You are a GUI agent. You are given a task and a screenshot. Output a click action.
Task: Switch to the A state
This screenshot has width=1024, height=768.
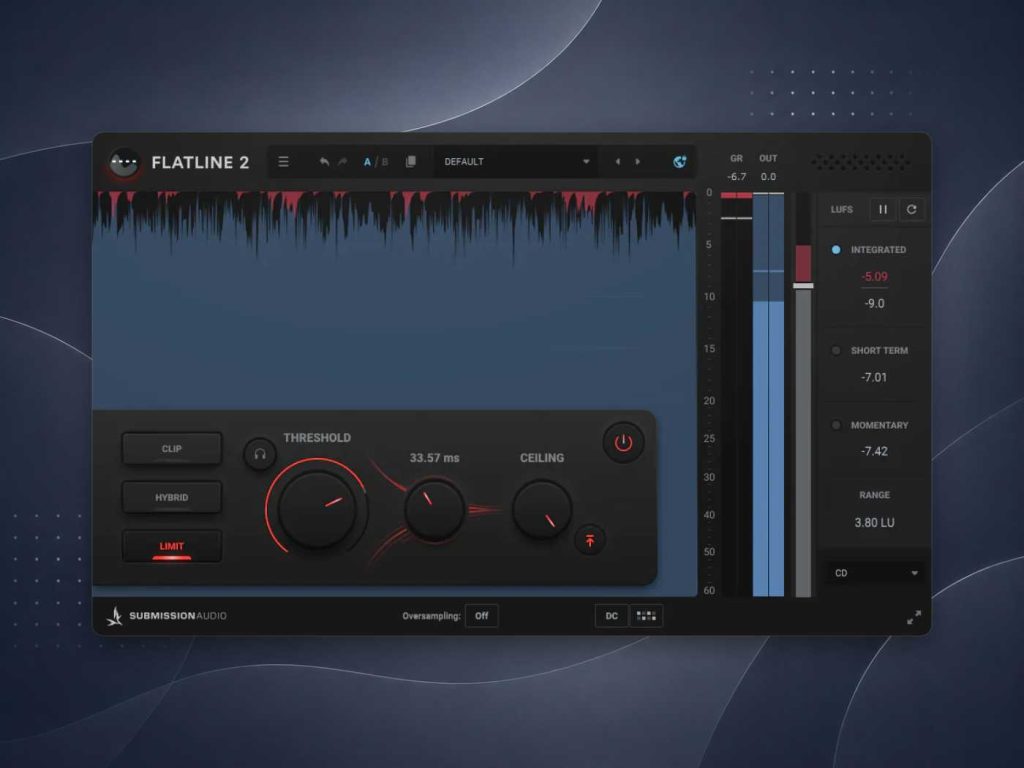tap(367, 162)
